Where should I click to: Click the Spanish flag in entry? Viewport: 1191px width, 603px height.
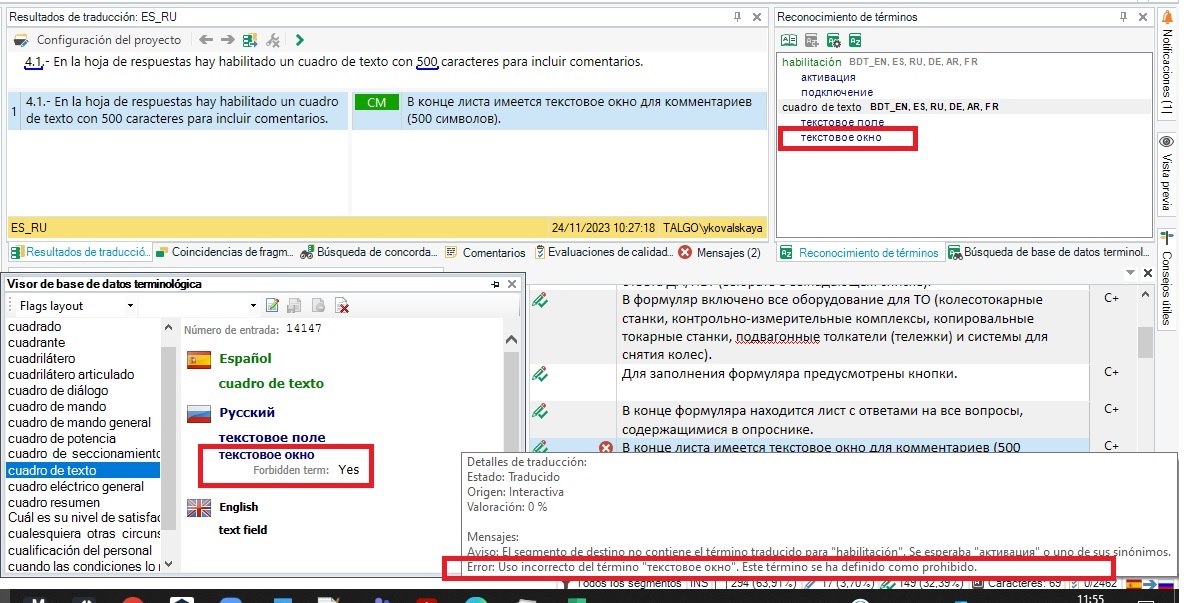(x=199, y=359)
